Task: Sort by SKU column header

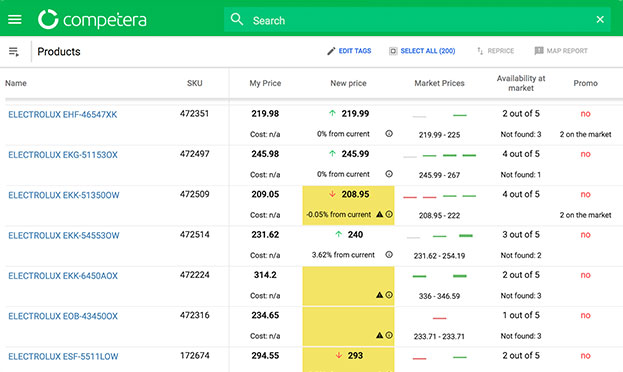Action: (x=195, y=83)
